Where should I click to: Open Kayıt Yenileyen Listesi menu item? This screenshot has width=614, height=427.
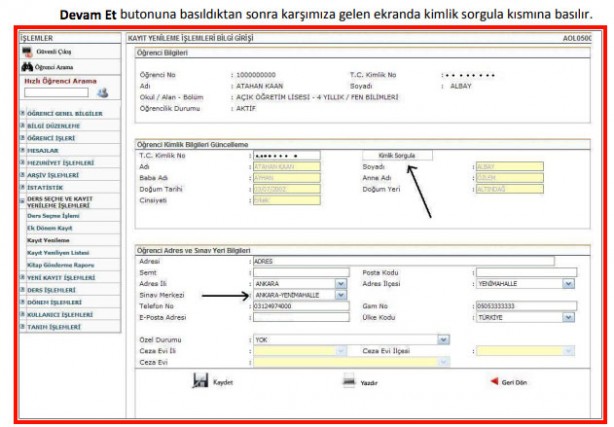(58, 253)
